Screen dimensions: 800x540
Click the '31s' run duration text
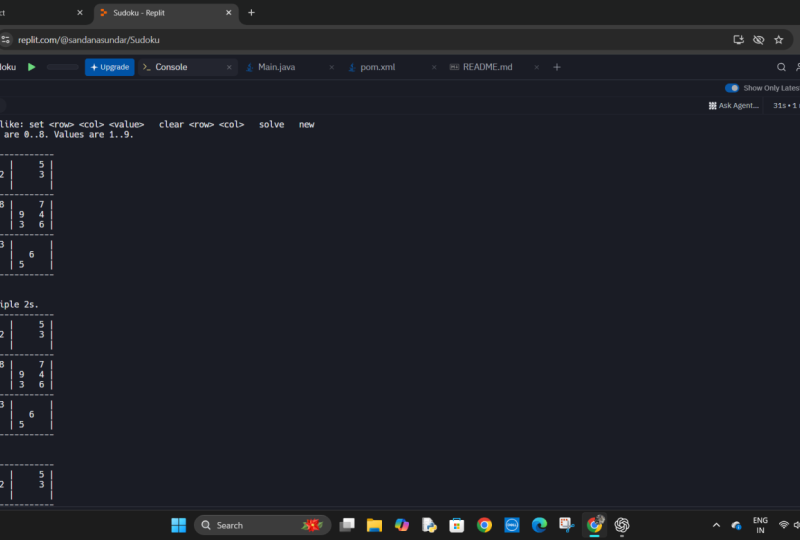coord(779,106)
